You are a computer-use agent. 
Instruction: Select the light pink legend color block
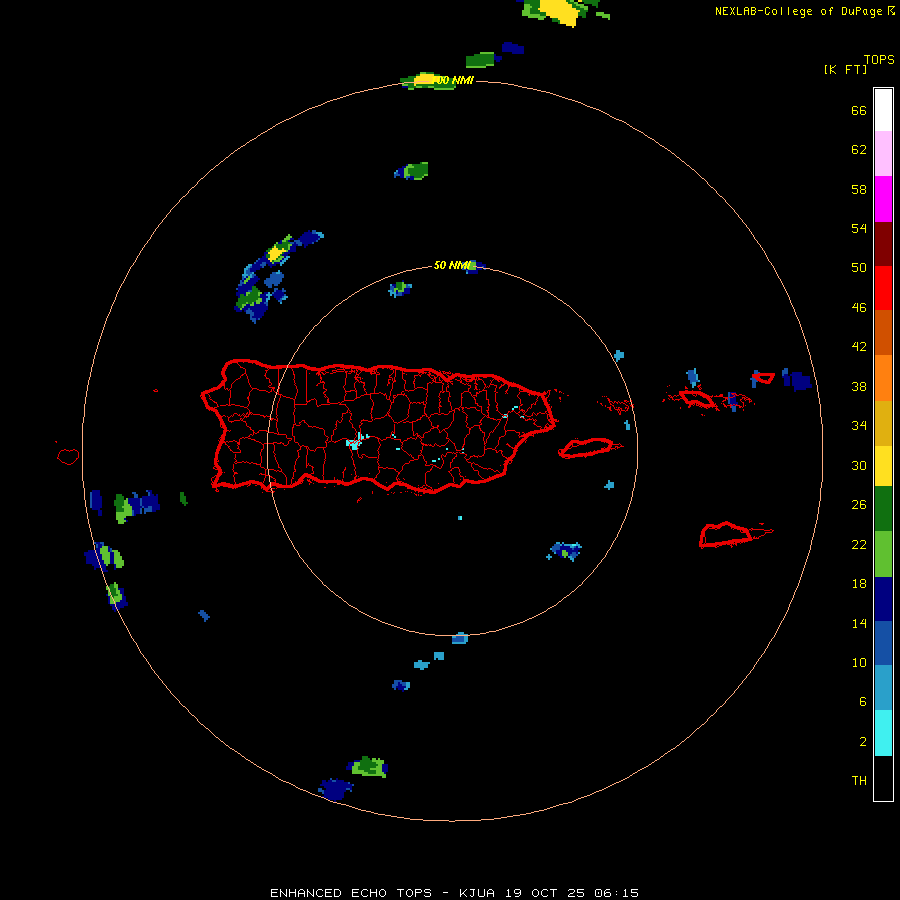pyautogui.click(x=883, y=154)
